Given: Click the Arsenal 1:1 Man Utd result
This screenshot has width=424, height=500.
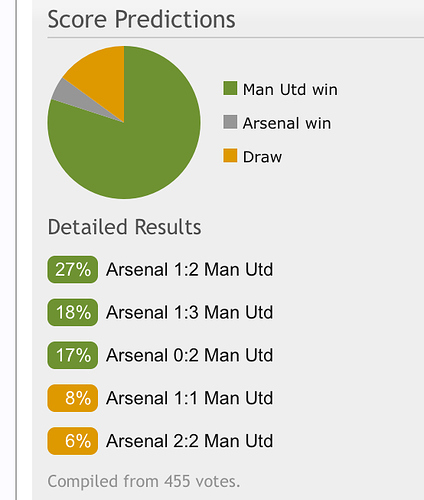Looking at the screenshot, I should [190, 398].
